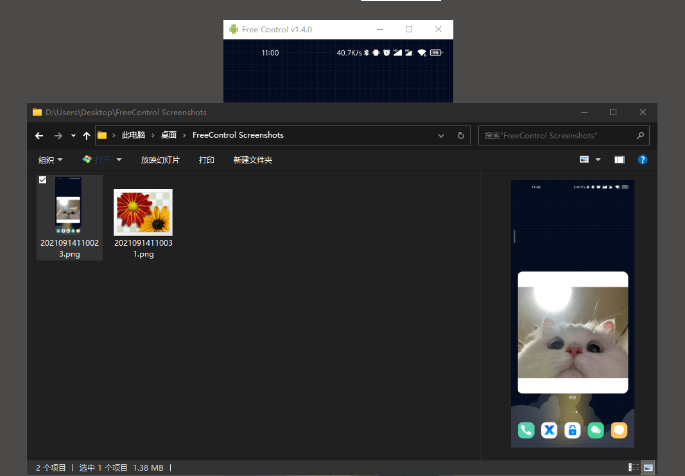Open File Explorer help icon
The height and width of the screenshot is (476, 685).
(643, 159)
